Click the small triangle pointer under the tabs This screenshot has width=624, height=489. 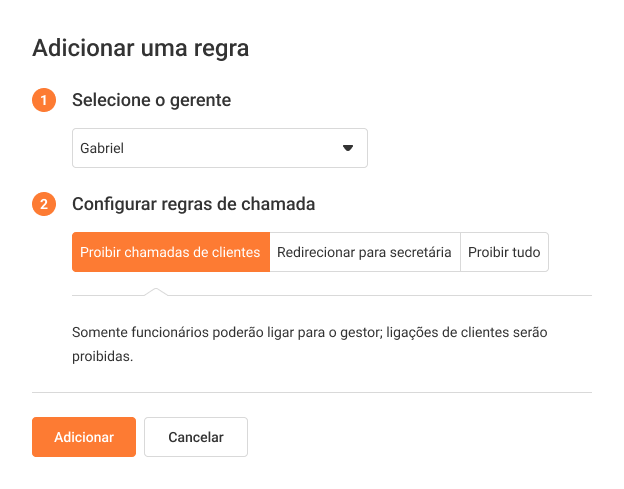(156, 291)
